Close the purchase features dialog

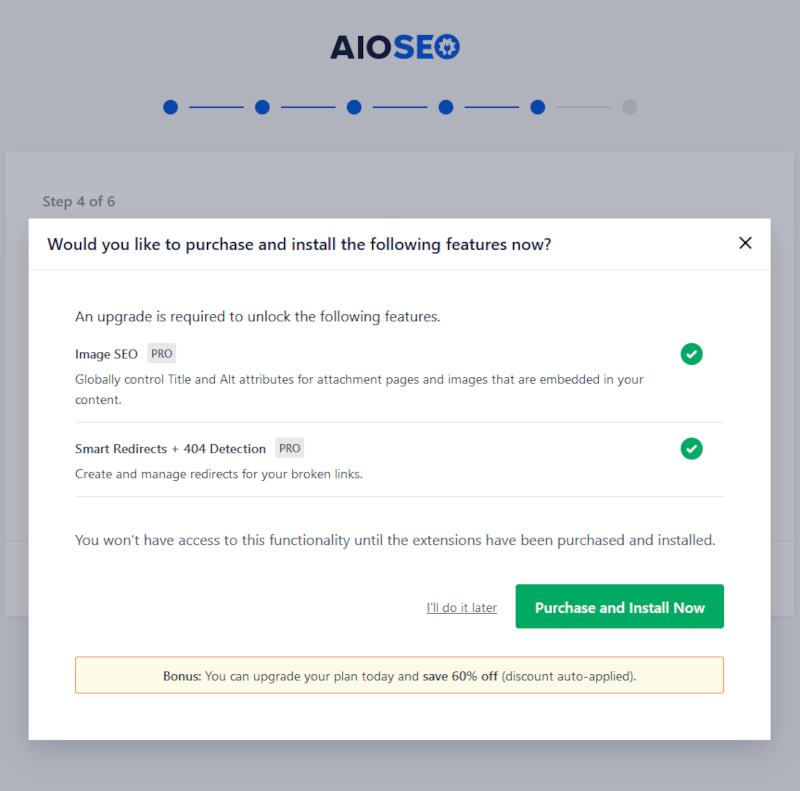click(x=745, y=243)
